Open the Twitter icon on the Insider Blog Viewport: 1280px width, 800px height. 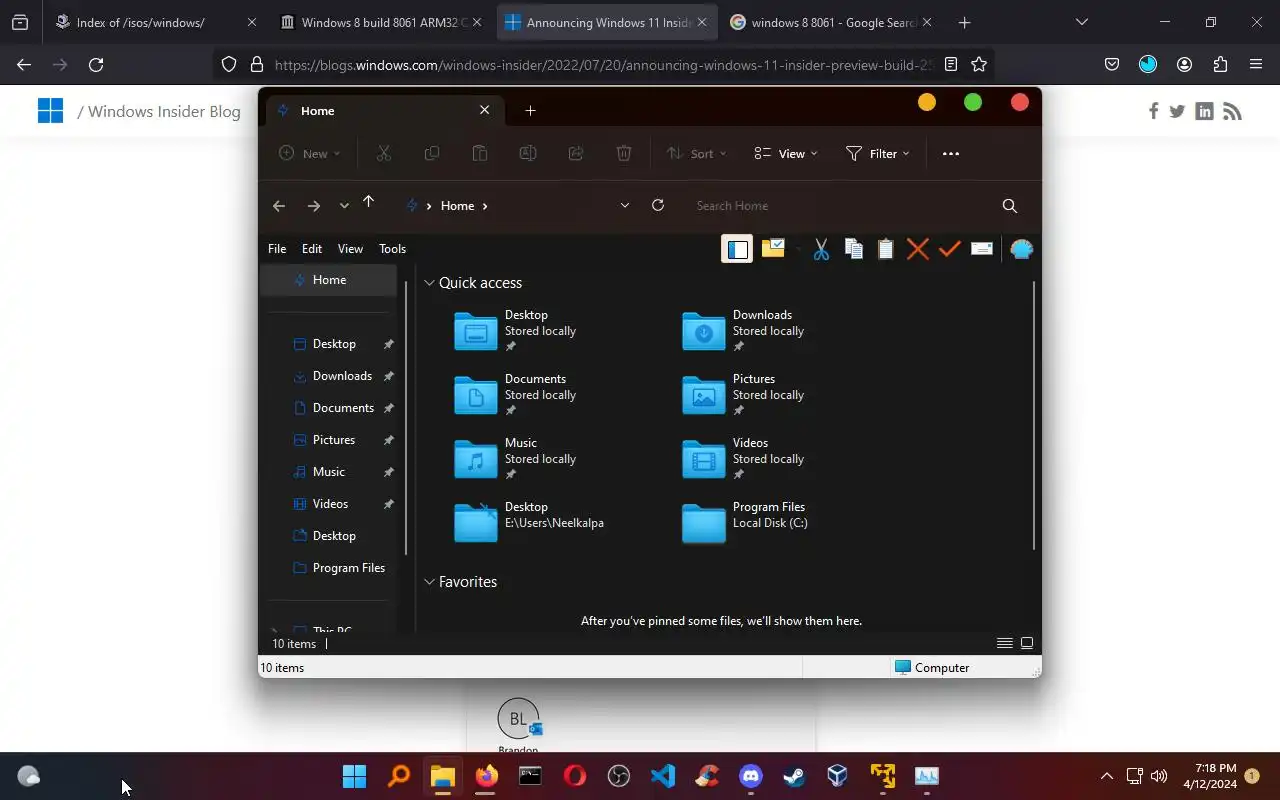pyautogui.click(x=1177, y=111)
